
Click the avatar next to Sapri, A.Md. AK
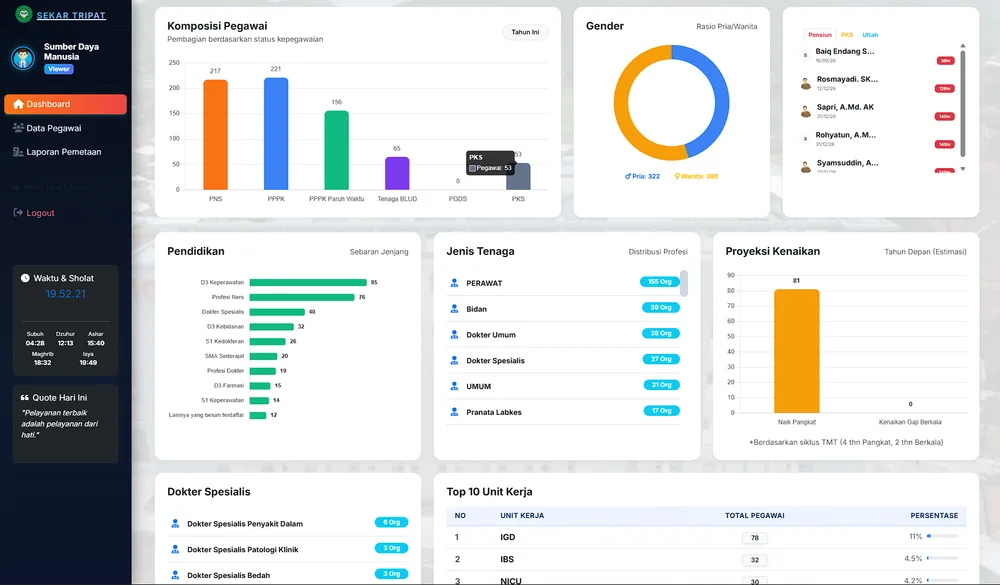point(805,111)
